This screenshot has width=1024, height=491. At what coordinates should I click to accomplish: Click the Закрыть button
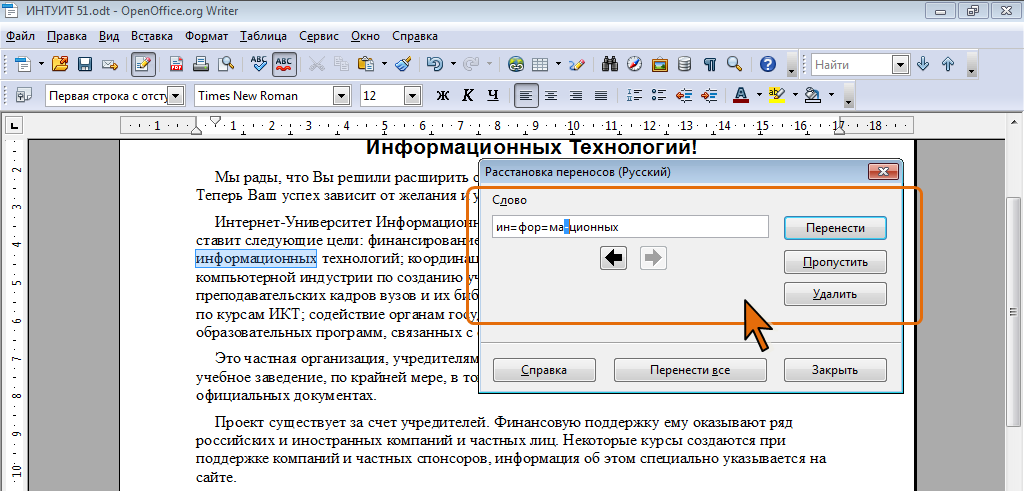click(x=835, y=370)
